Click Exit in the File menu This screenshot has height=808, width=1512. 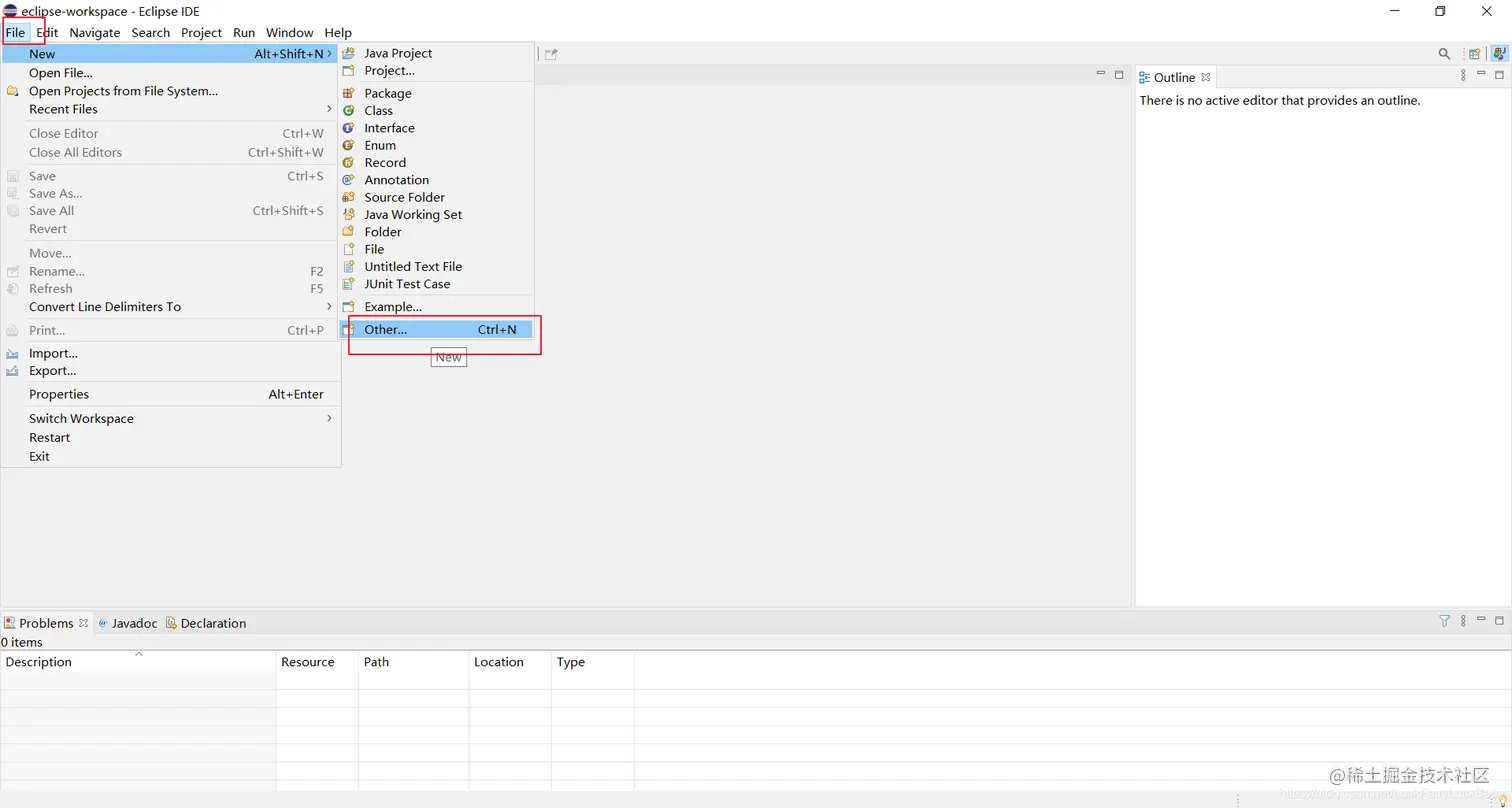pyautogui.click(x=170, y=456)
